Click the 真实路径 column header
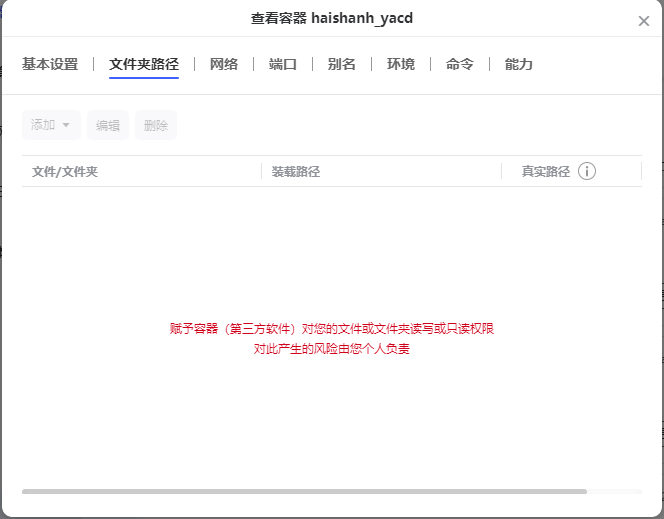Image resolution: width=664 pixels, height=519 pixels. pos(545,171)
